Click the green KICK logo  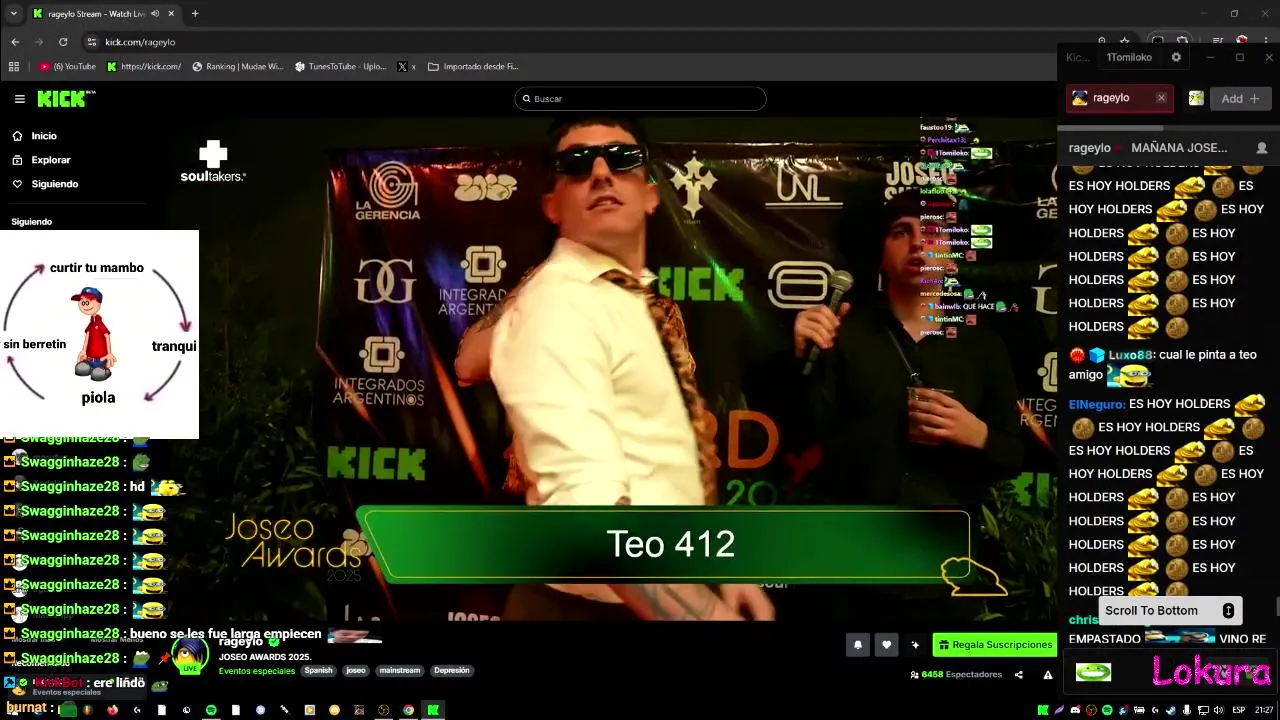coord(66,98)
